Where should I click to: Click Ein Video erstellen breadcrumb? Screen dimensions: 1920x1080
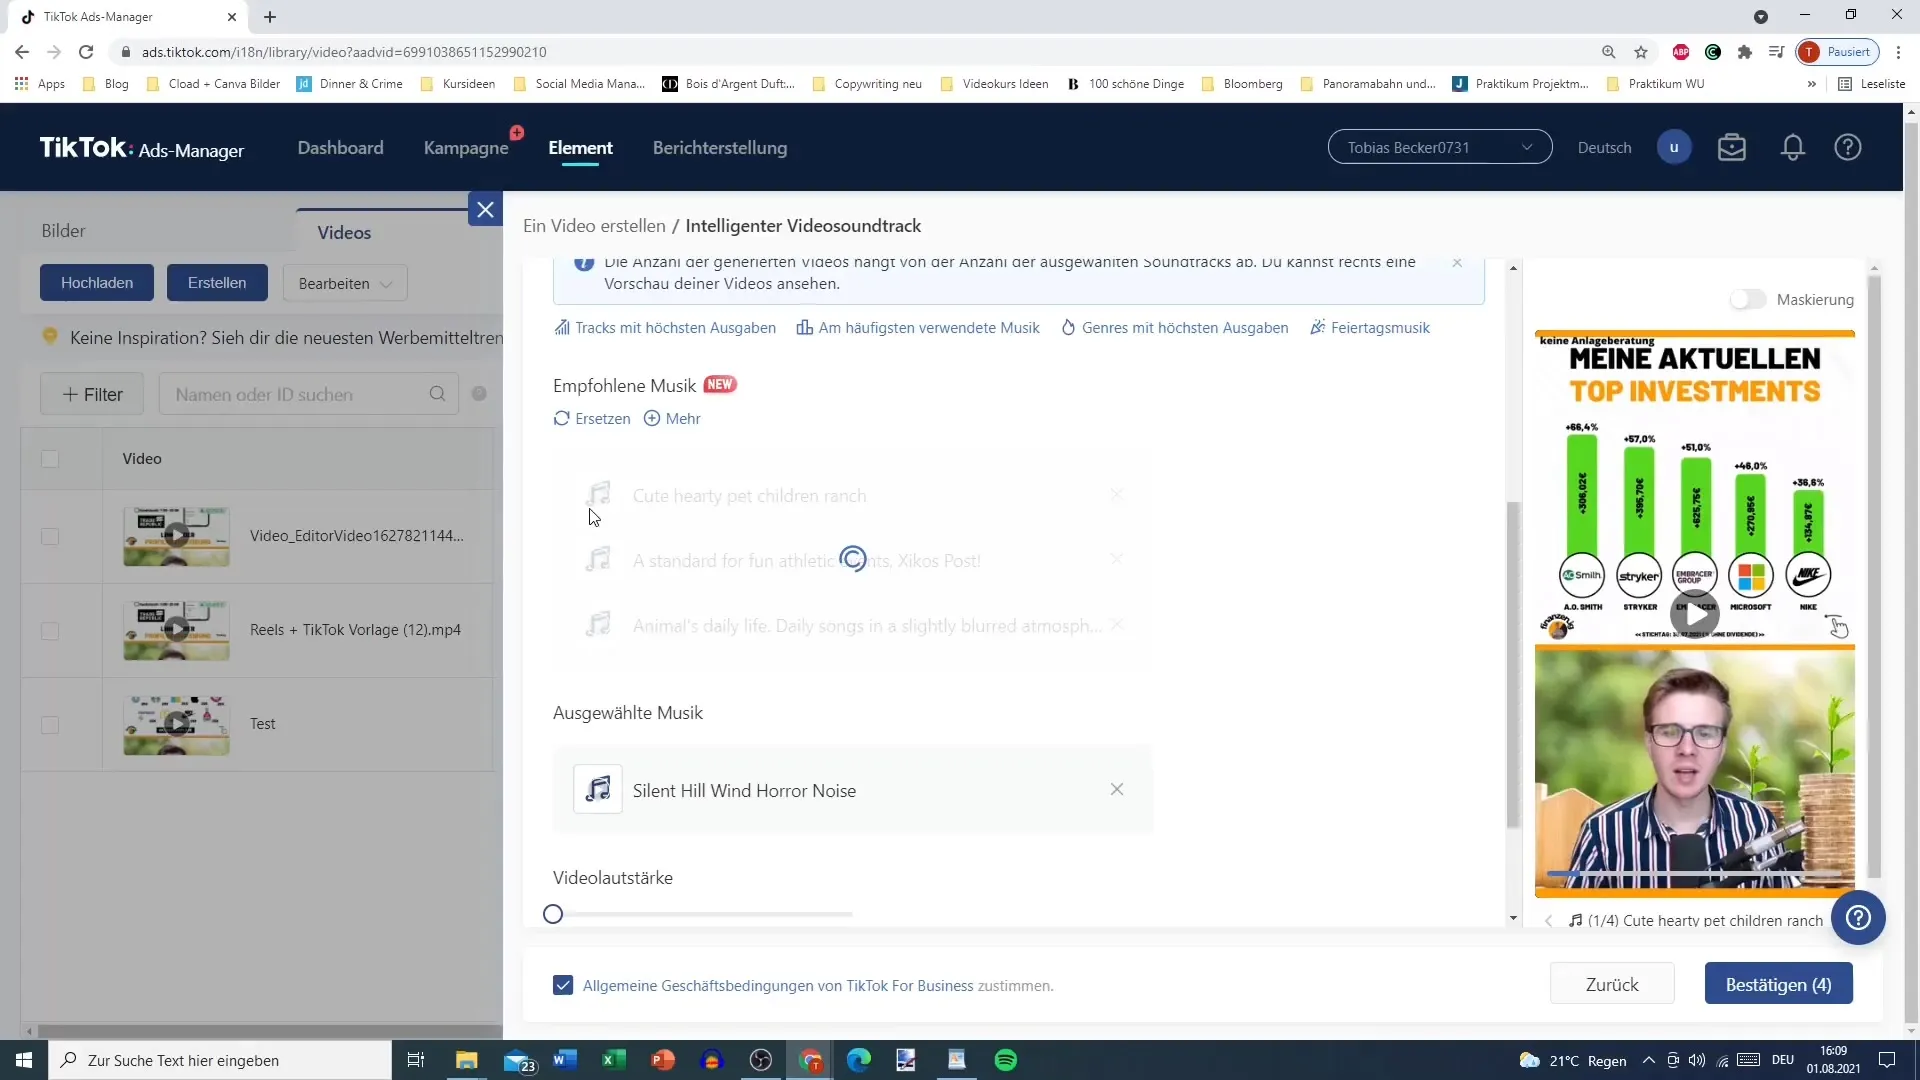[594, 226]
